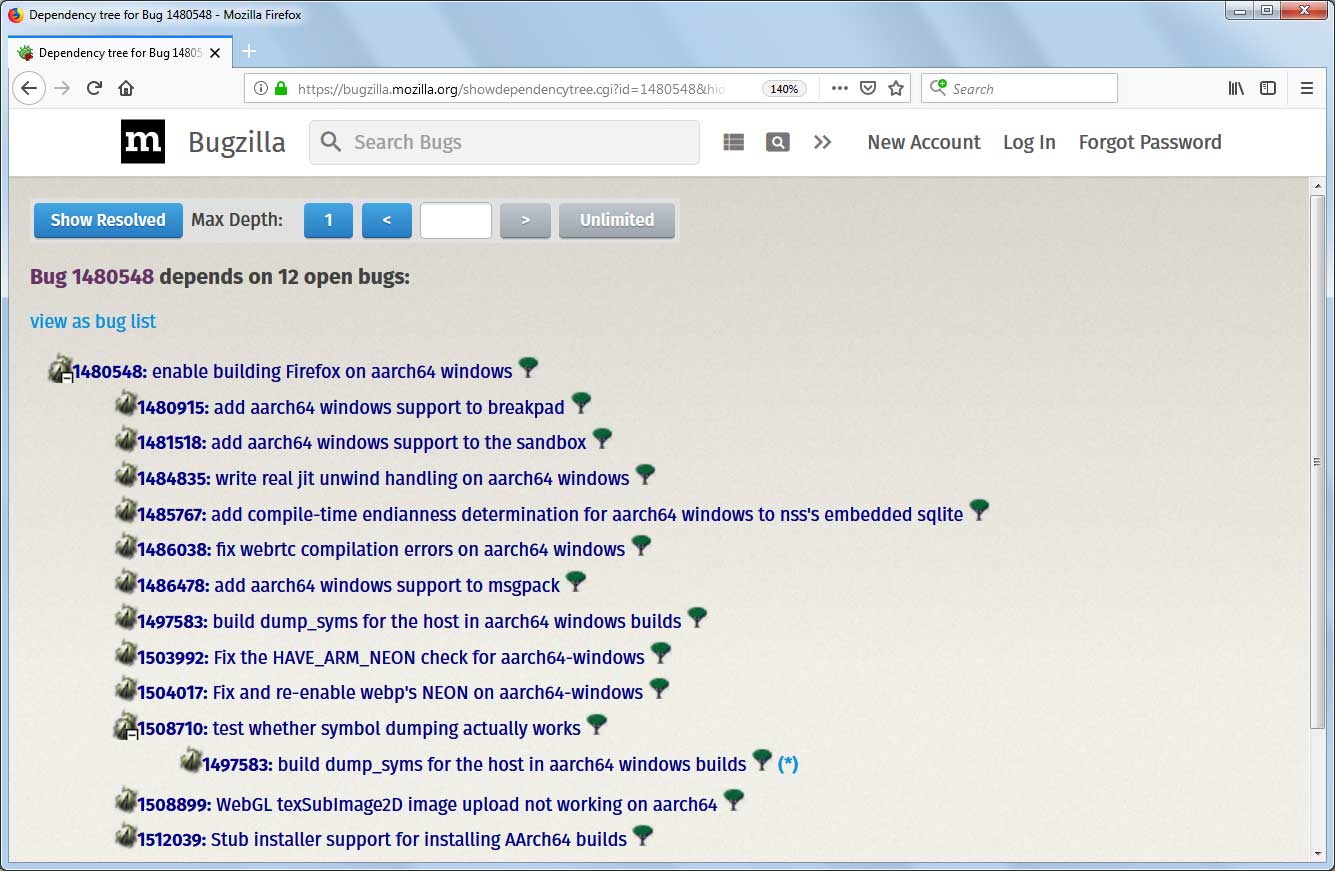View site information for bugzilla.mozilla.org
The image size is (1335, 871).
click(x=261, y=88)
